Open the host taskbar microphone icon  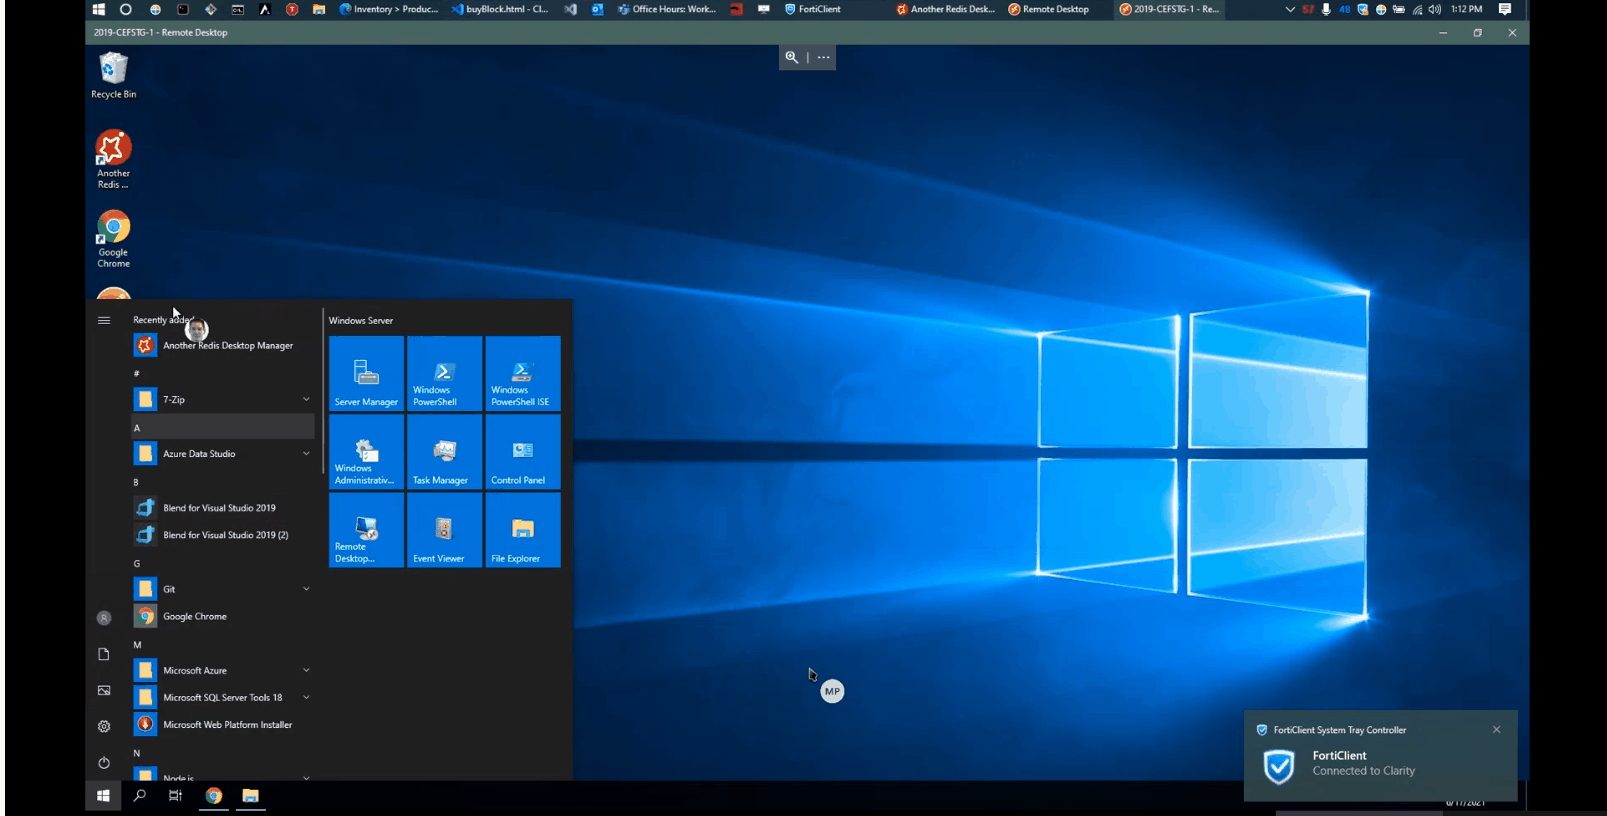point(1326,9)
